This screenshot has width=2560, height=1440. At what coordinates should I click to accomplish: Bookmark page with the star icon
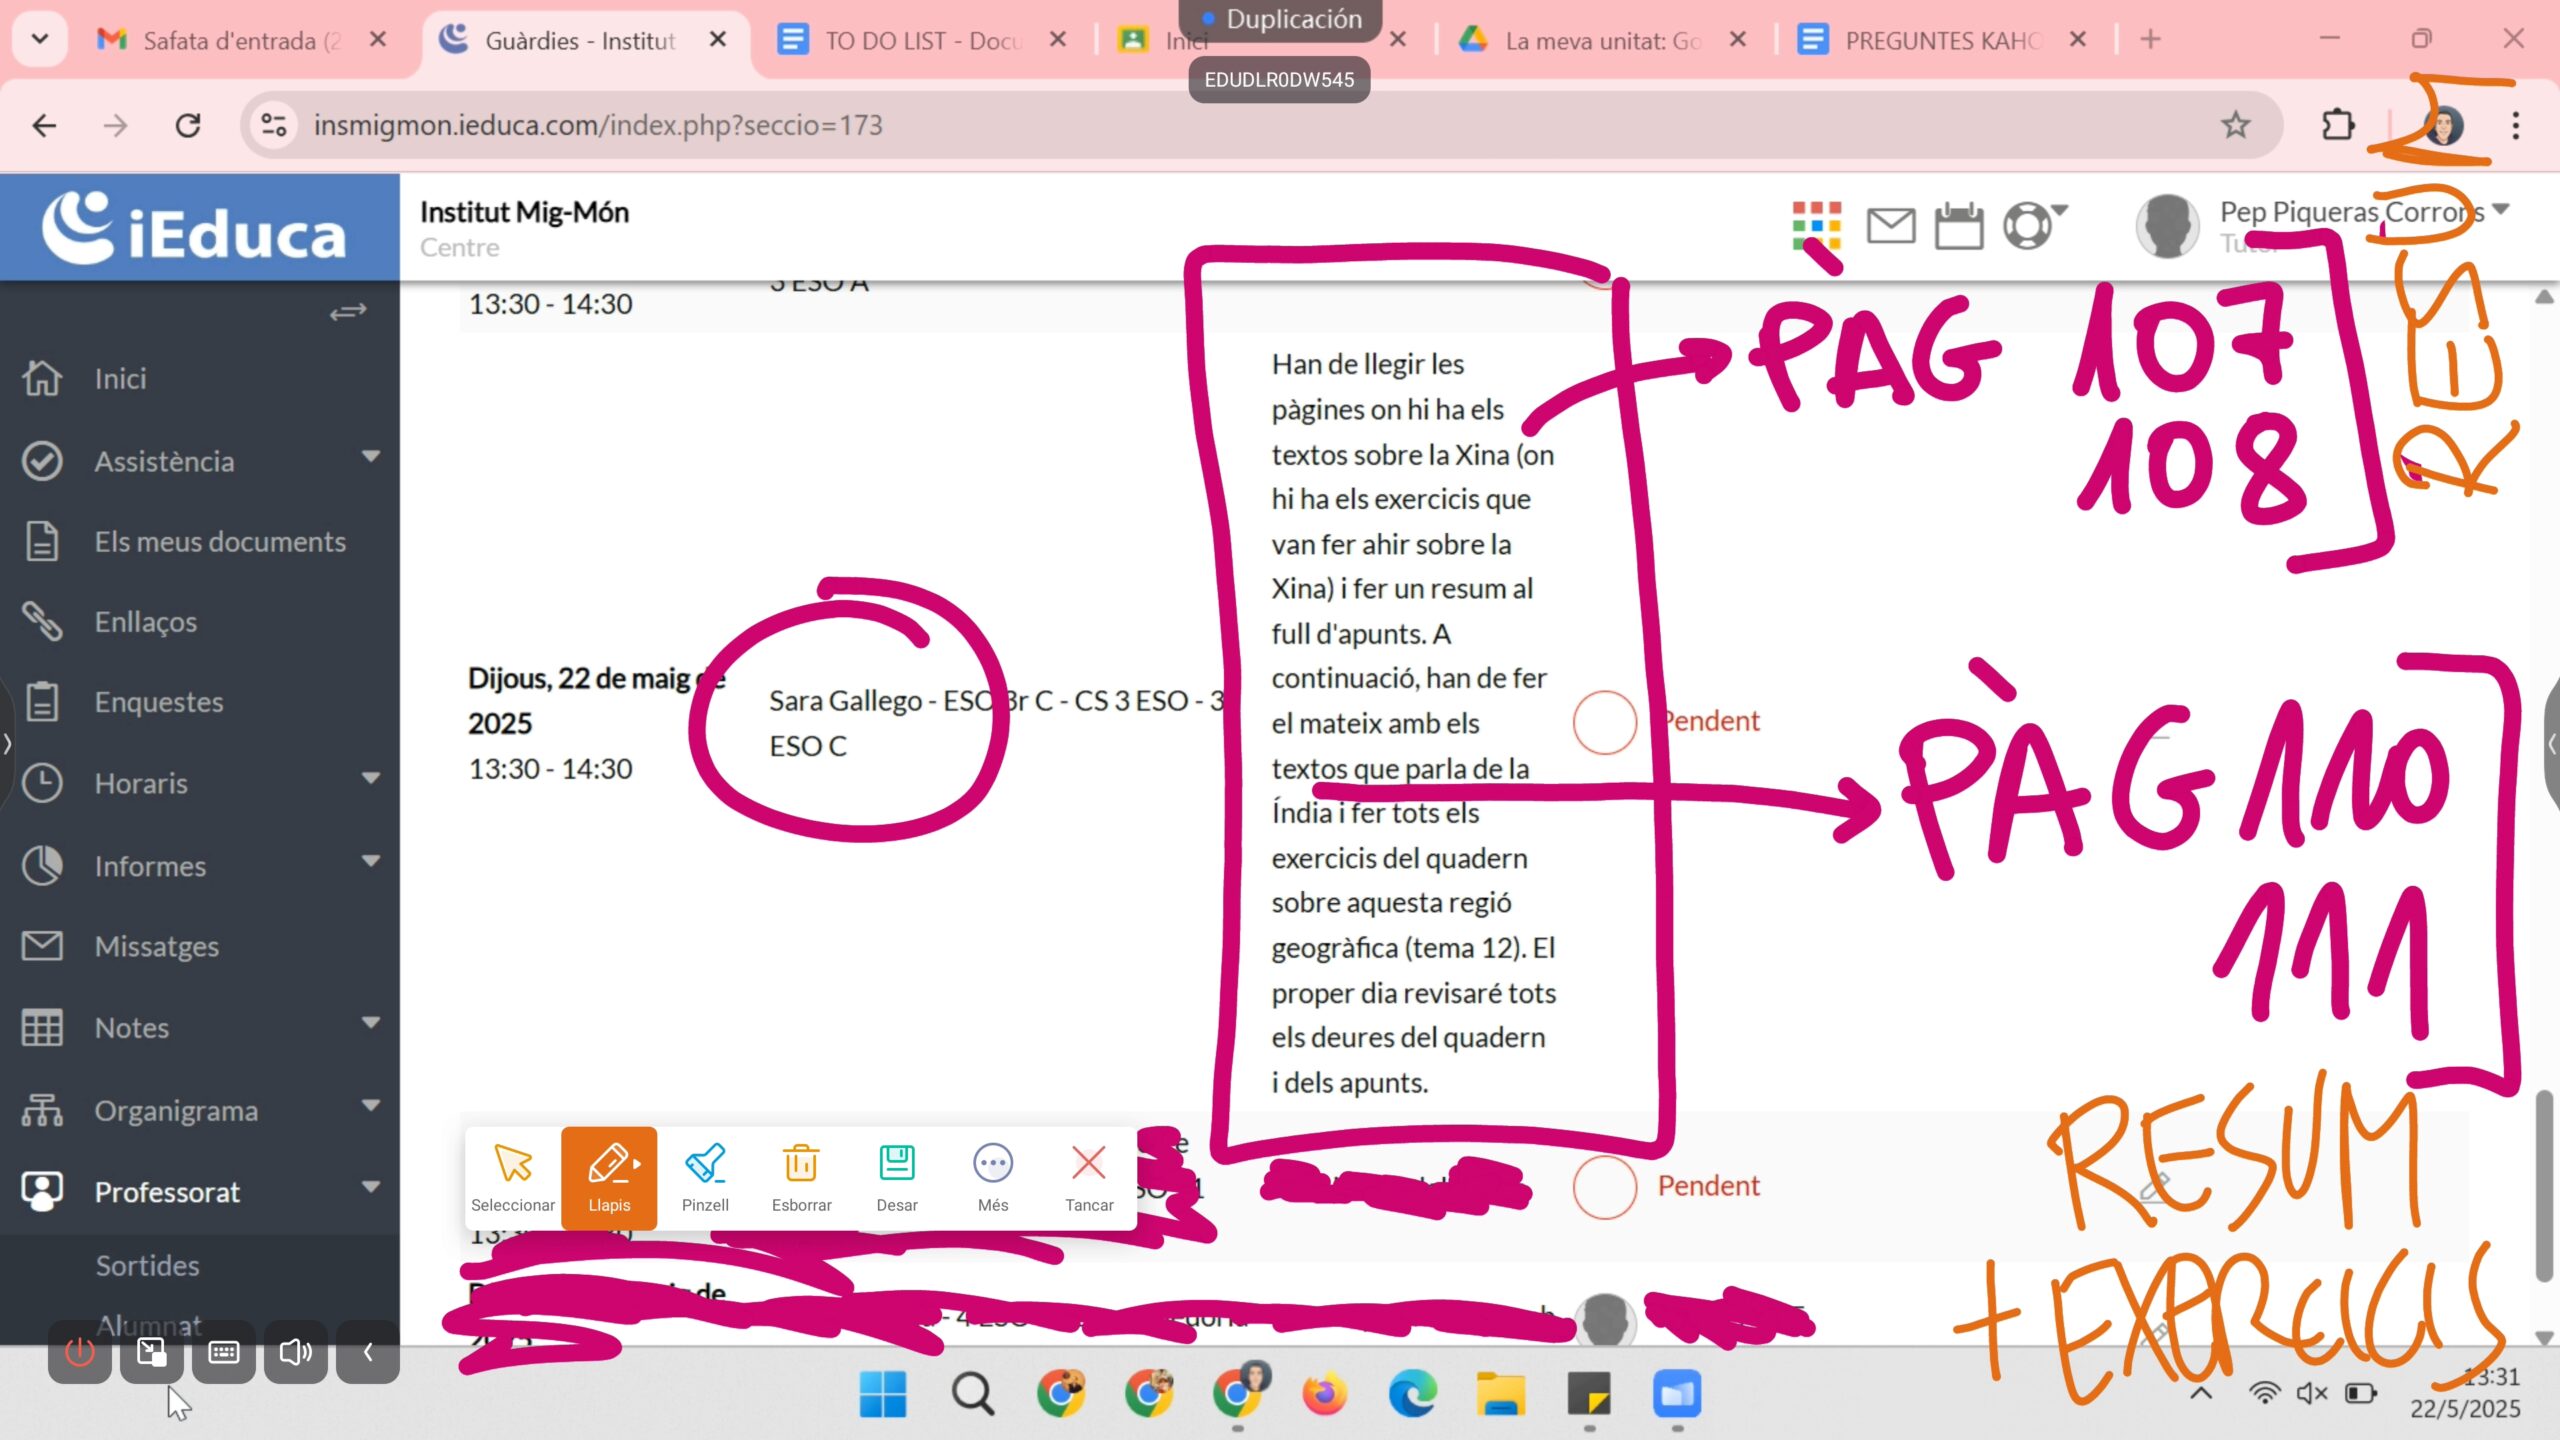2235,125
